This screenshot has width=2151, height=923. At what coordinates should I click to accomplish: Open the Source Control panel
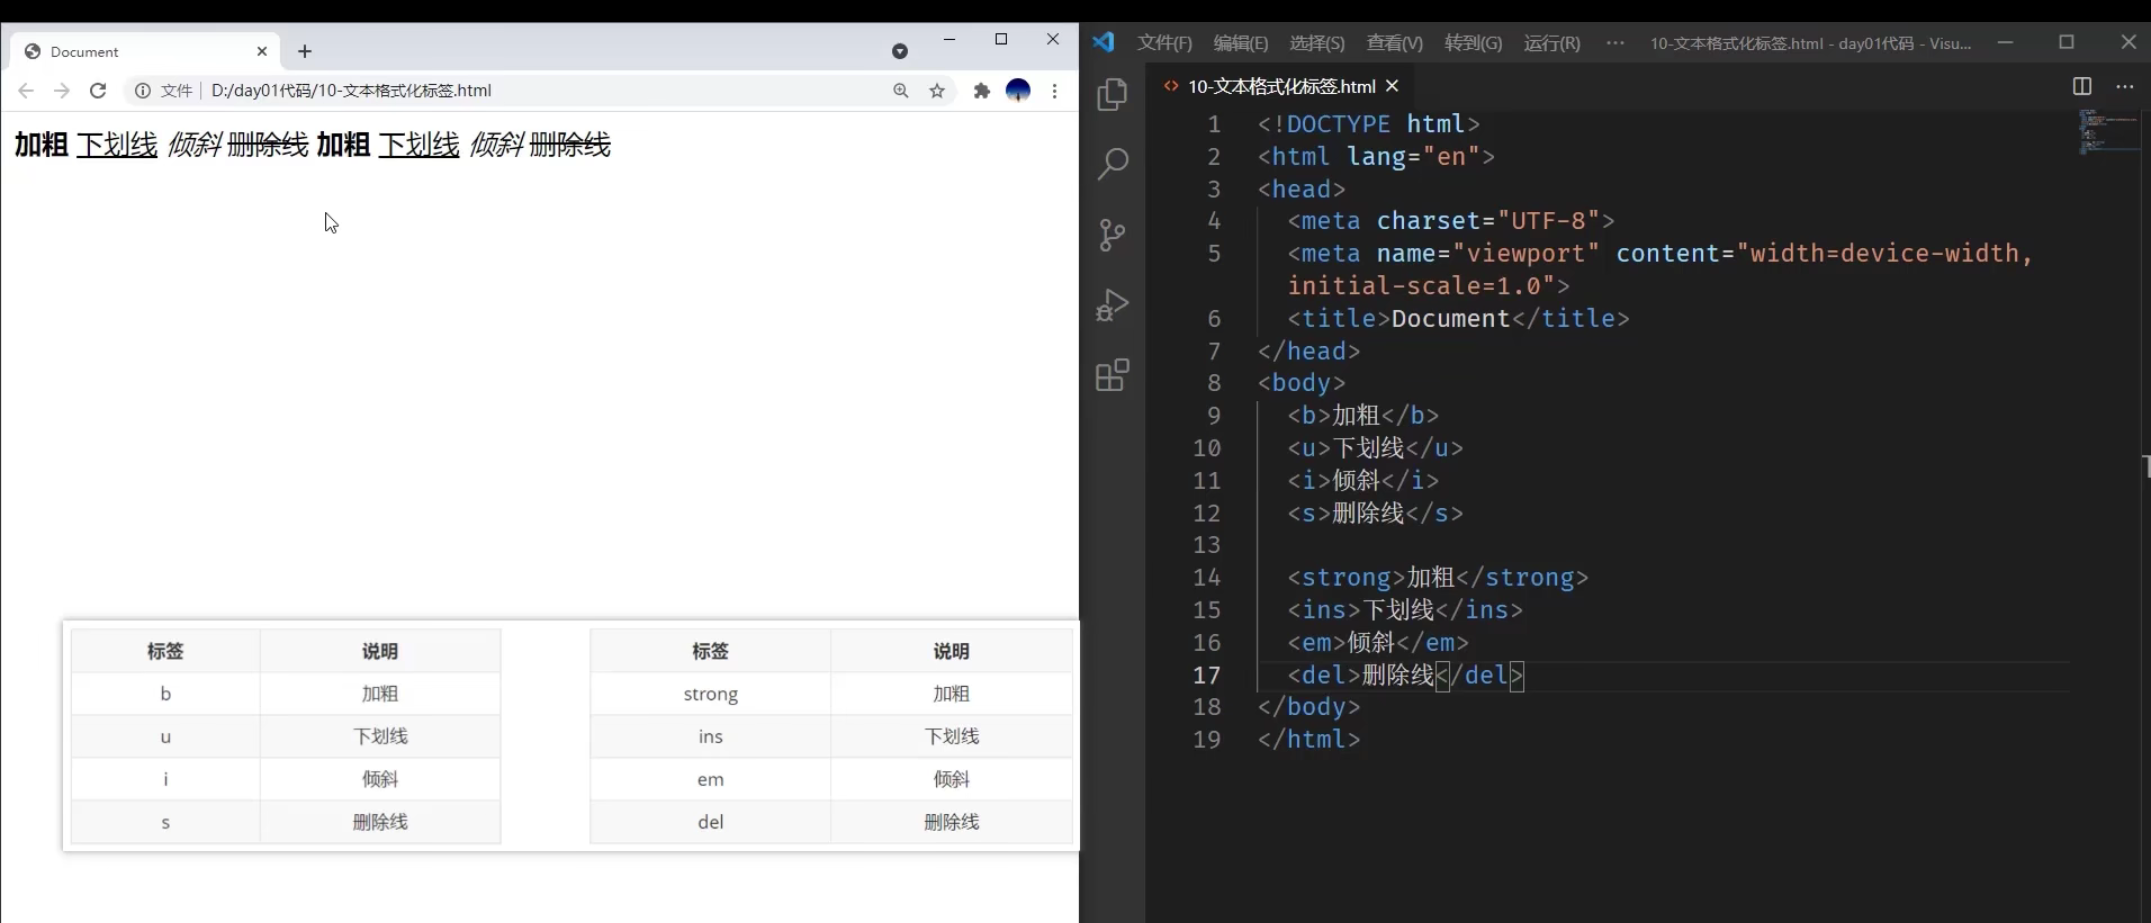(x=1112, y=235)
